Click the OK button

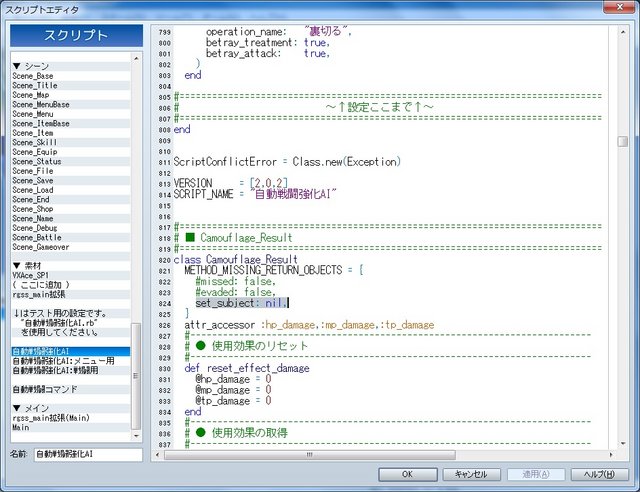pos(408,474)
